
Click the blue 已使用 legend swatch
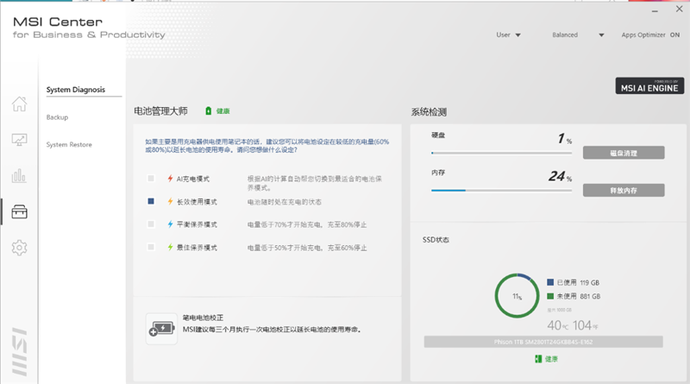(550, 282)
